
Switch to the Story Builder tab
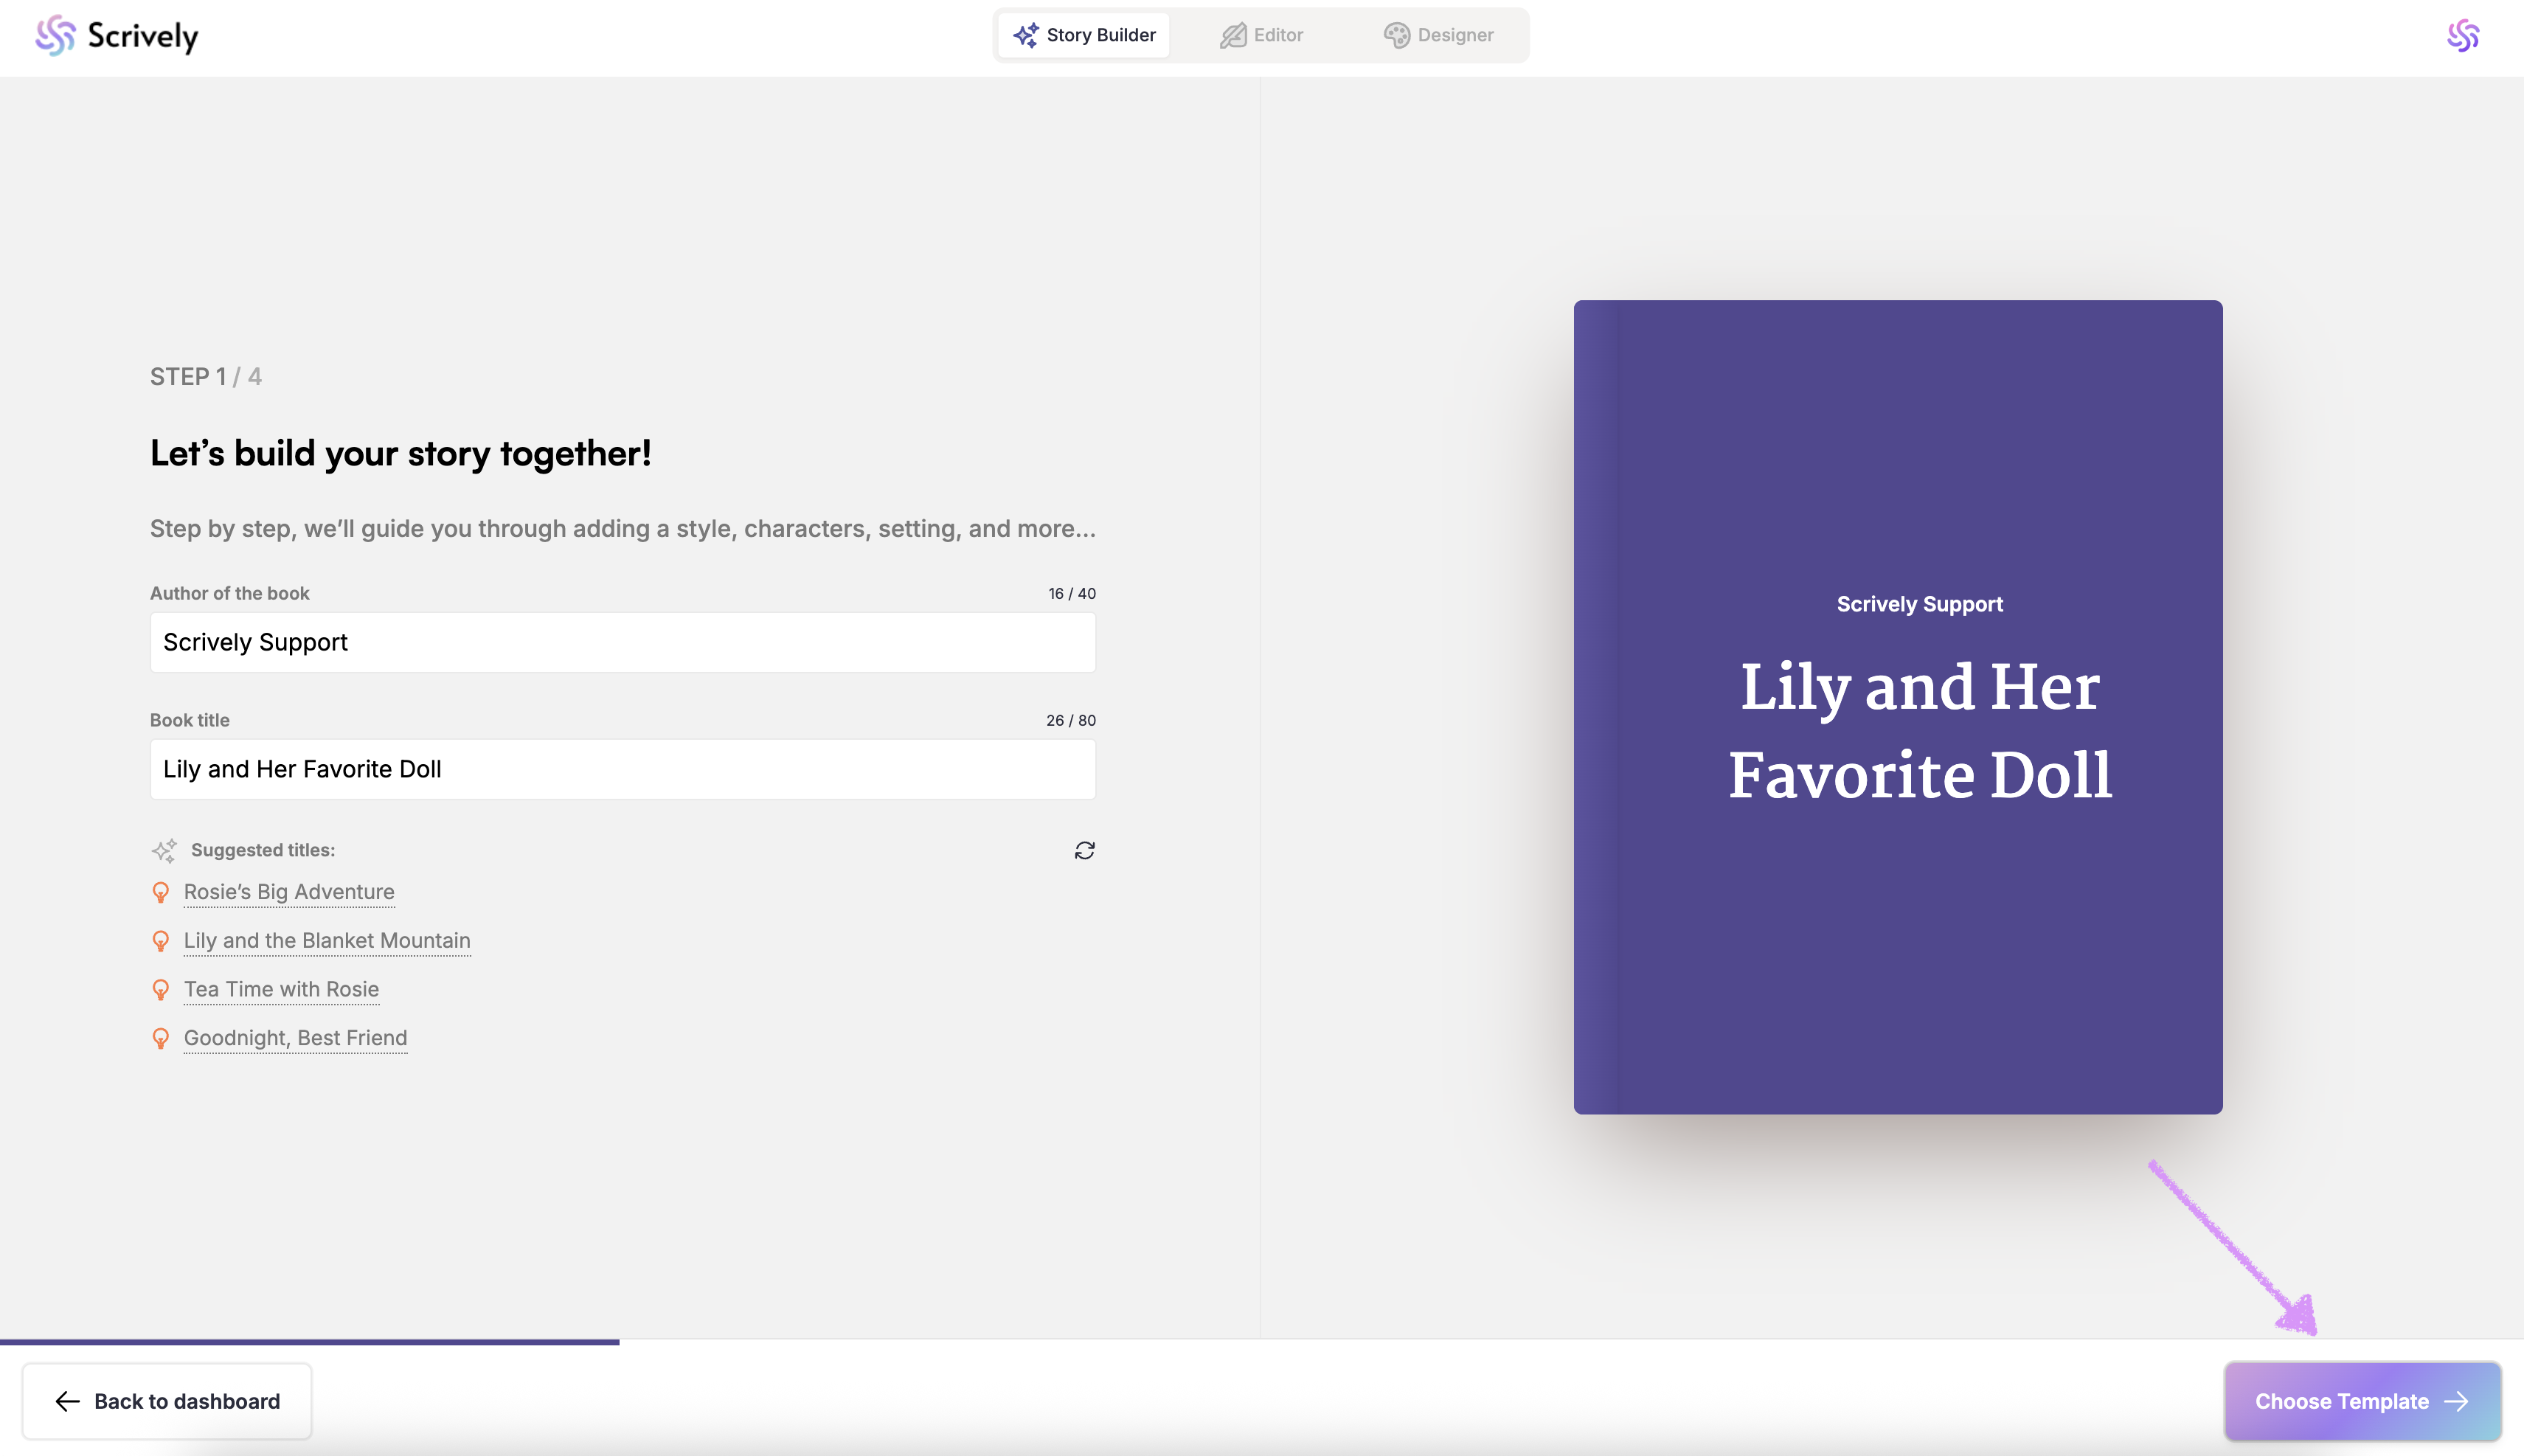pos(1084,35)
